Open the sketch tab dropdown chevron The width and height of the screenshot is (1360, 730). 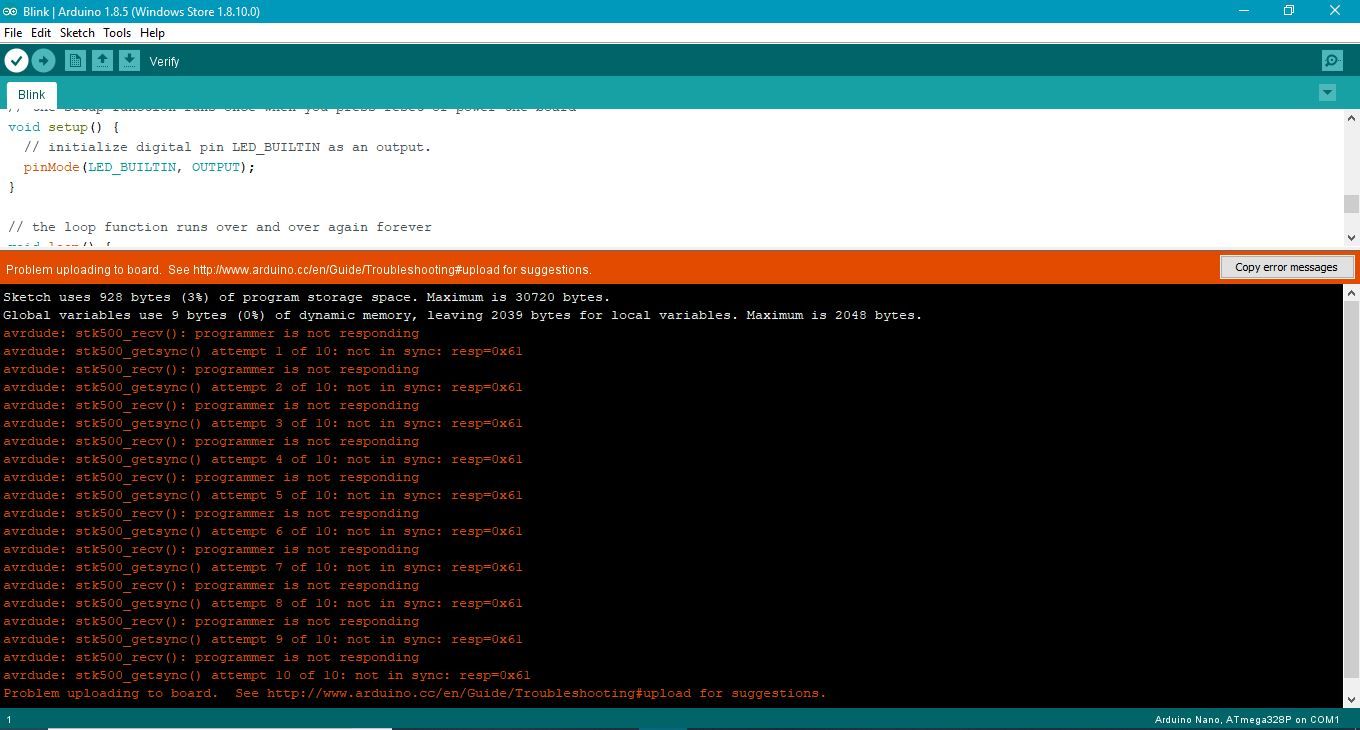point(1327,92)
